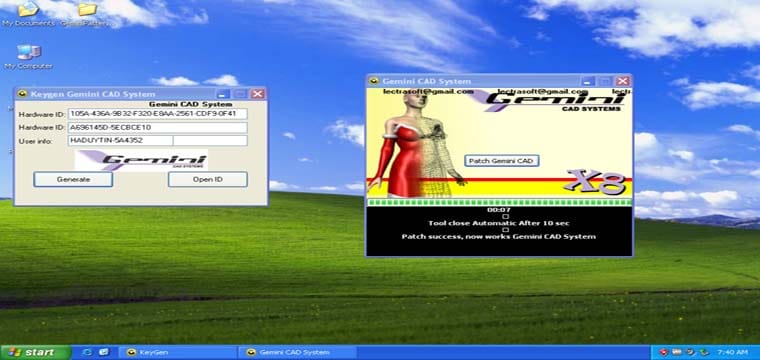Click the empty second User info field

[210, 141]
